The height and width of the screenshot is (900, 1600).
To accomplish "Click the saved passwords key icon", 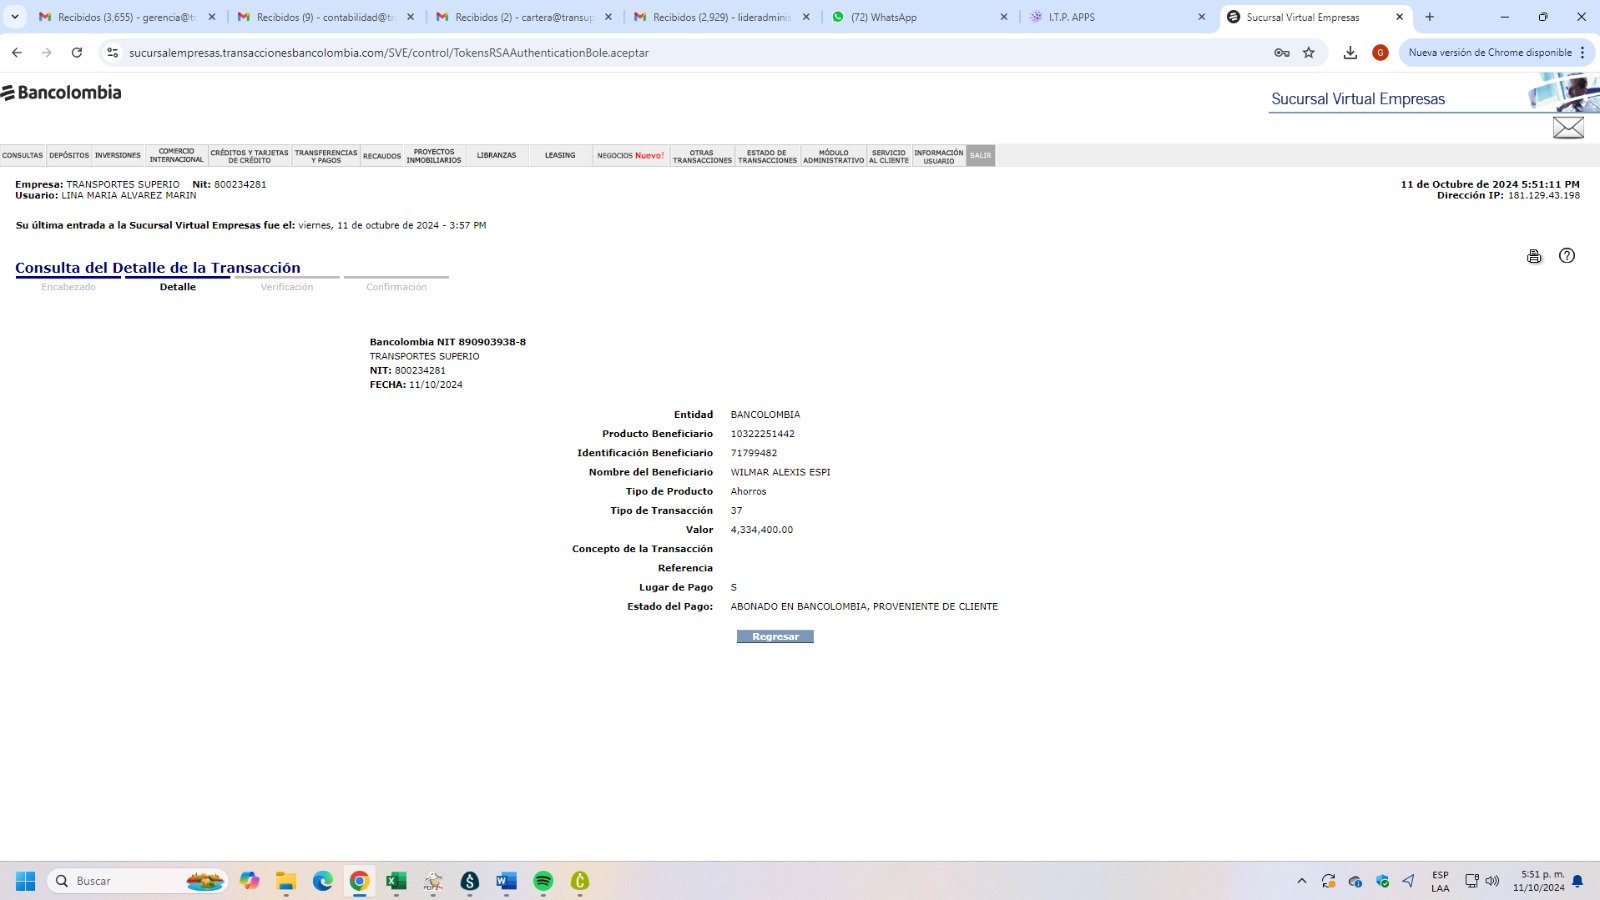I will point(1281,53).
